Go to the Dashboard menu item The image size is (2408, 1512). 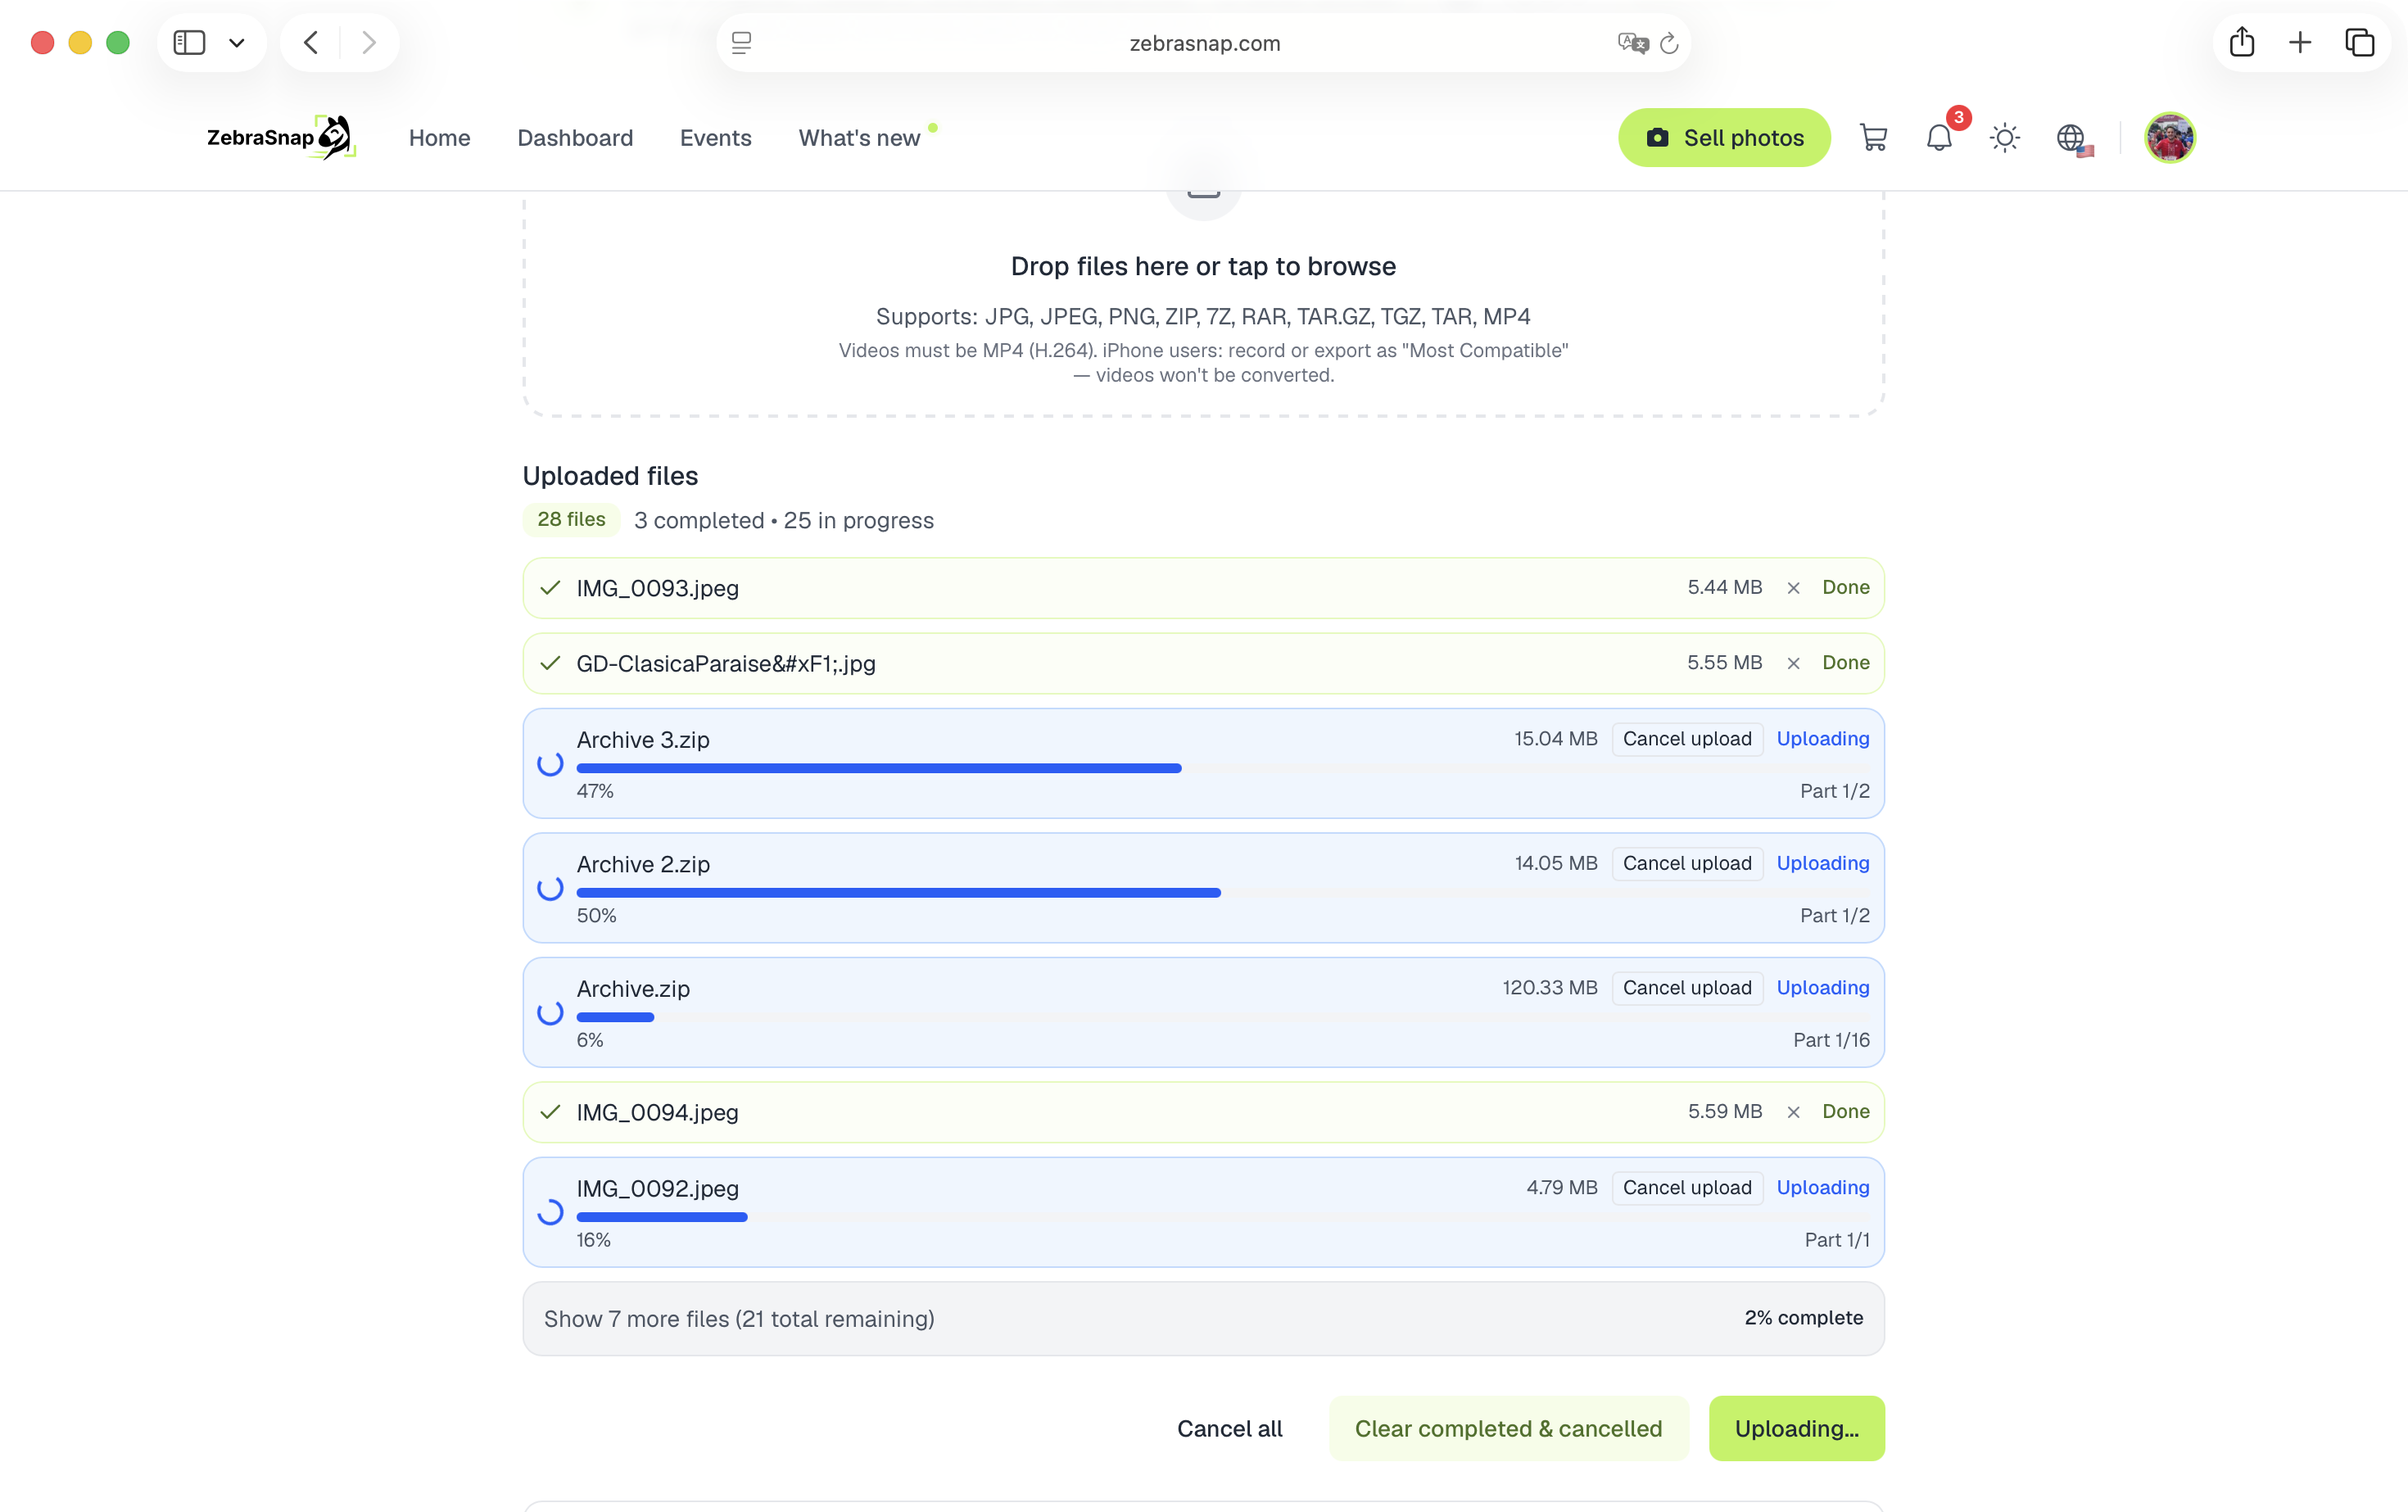(575, 138)
